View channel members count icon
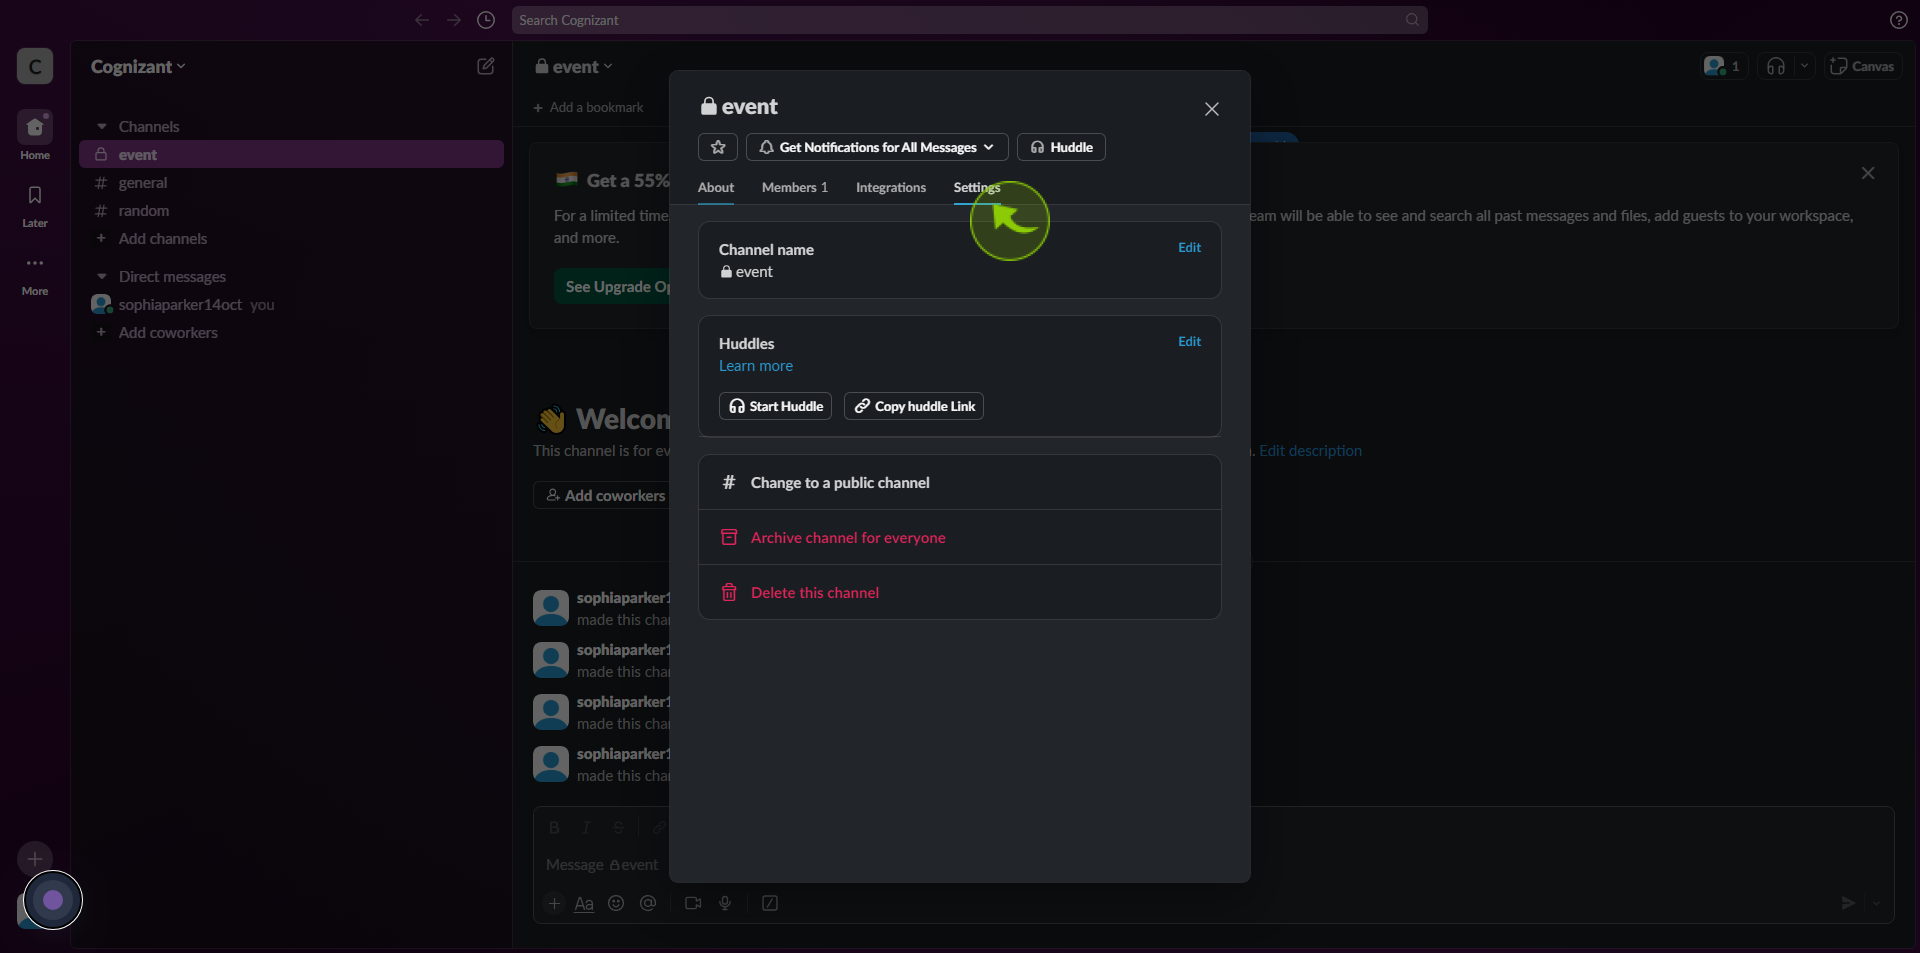Screen dimensions: 1920x953 [1723, 66]
